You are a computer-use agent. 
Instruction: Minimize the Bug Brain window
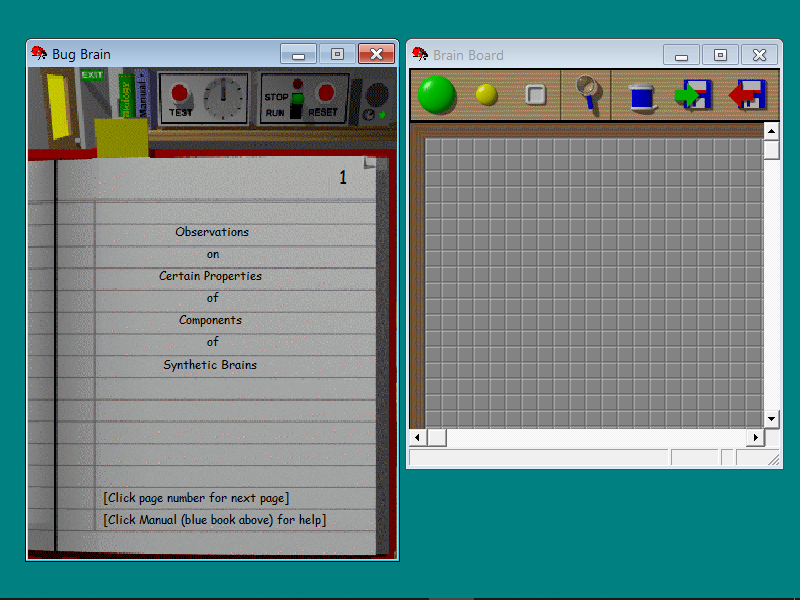(x=298, y=54)
